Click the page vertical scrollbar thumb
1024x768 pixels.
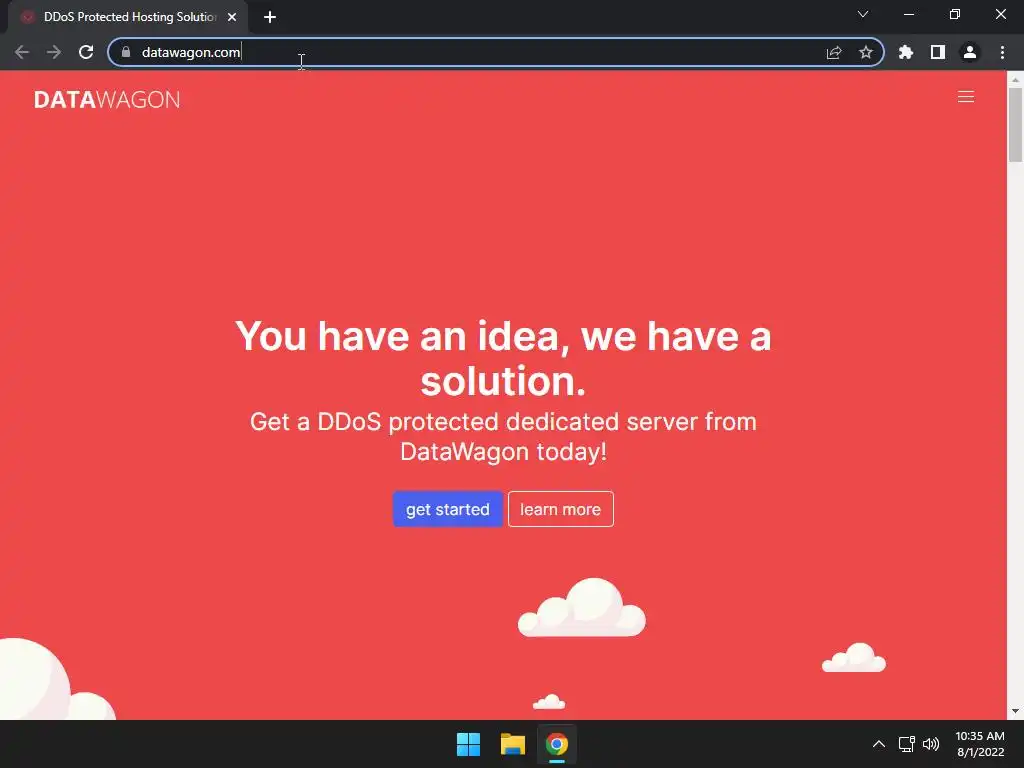pos(1015,124)
